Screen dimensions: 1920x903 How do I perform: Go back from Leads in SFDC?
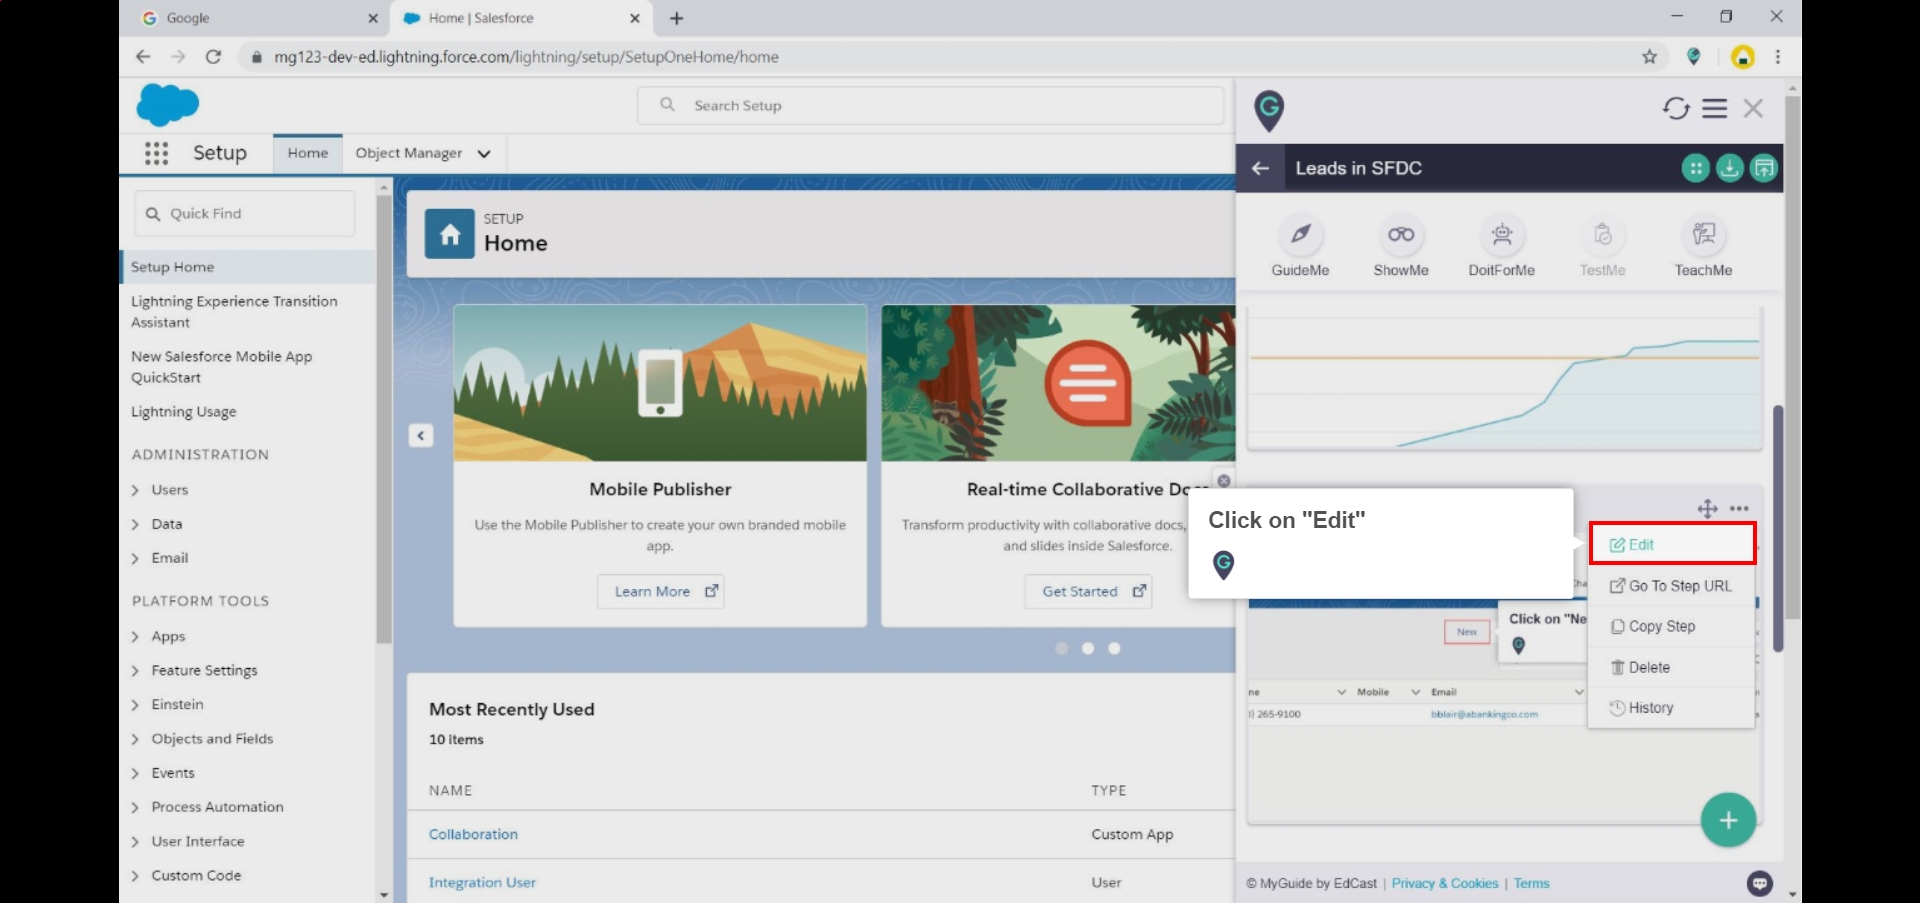[1261, 168]
